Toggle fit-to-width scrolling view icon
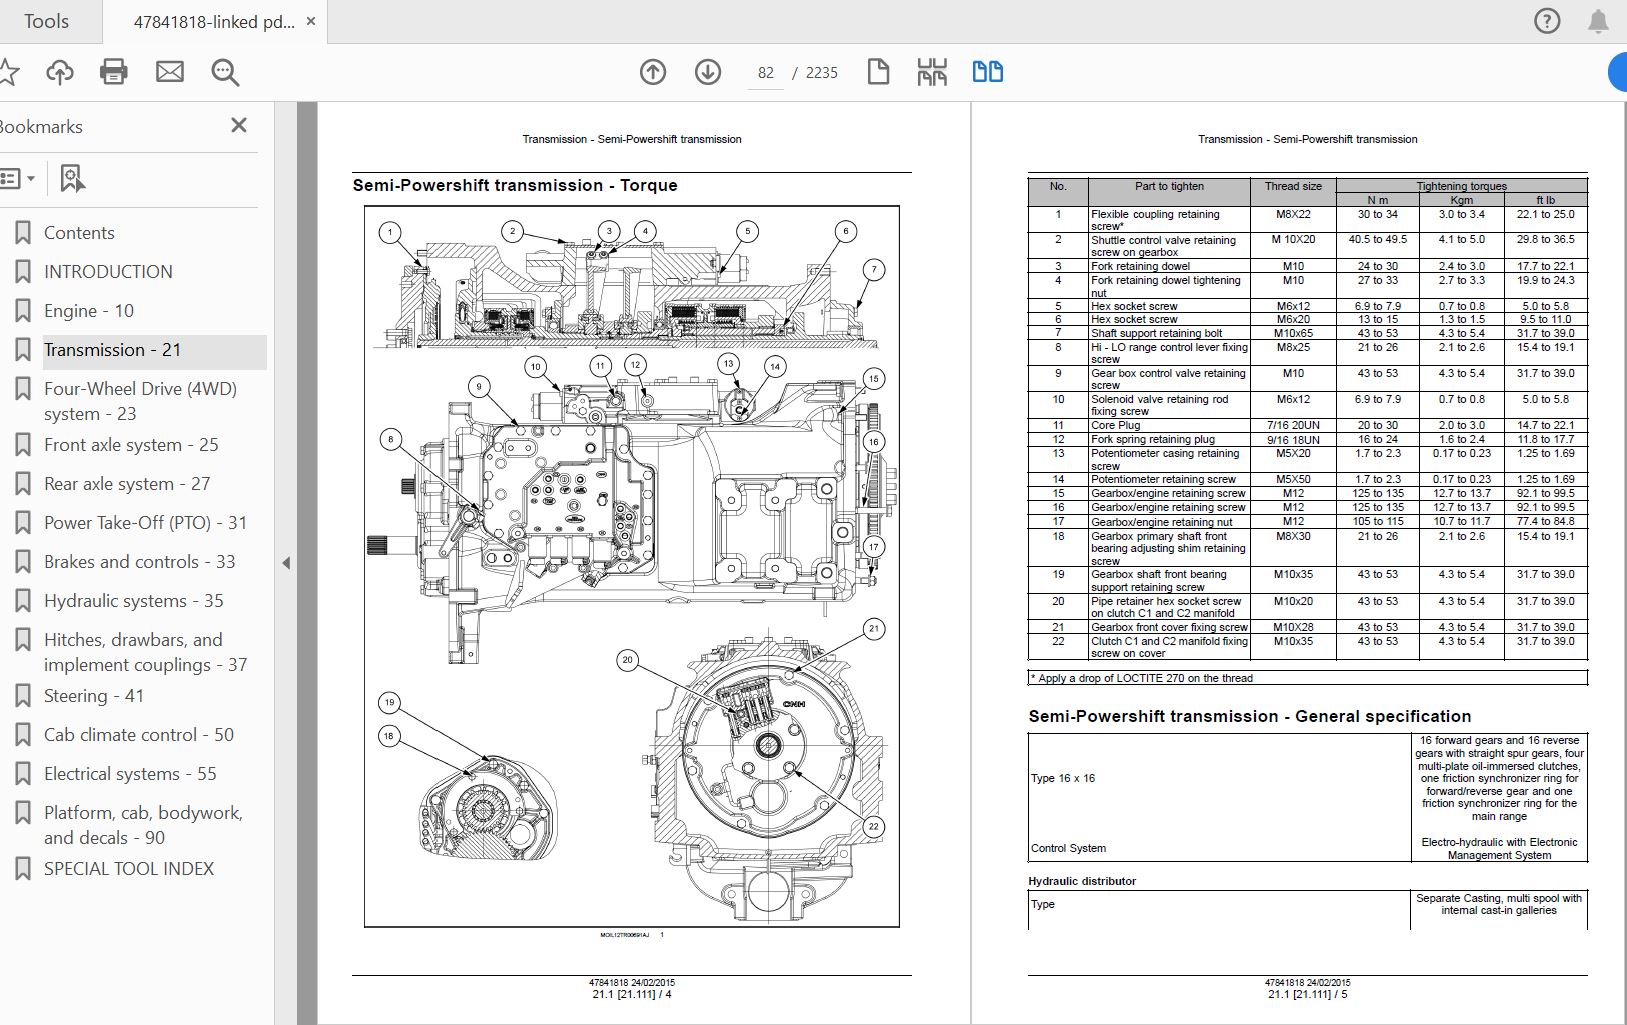 (x=932, y=72)
